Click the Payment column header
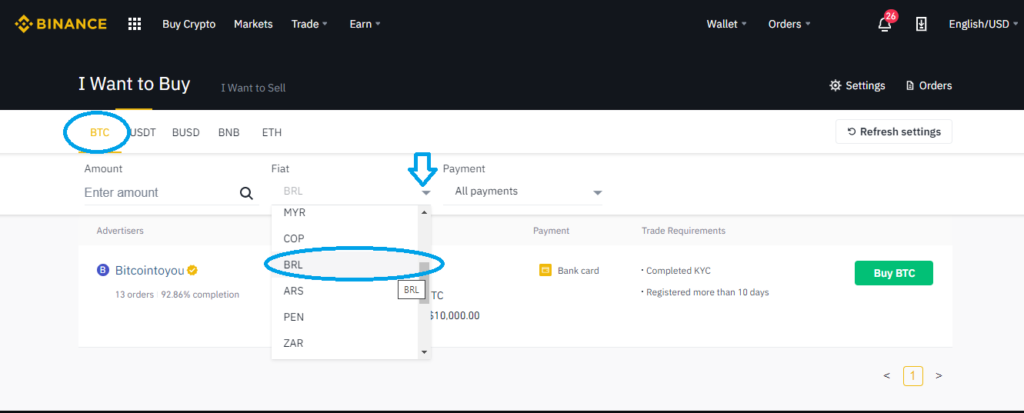The width and height of the screenshot is (1024, 413). pyautogui.click(x=551, y=231)
